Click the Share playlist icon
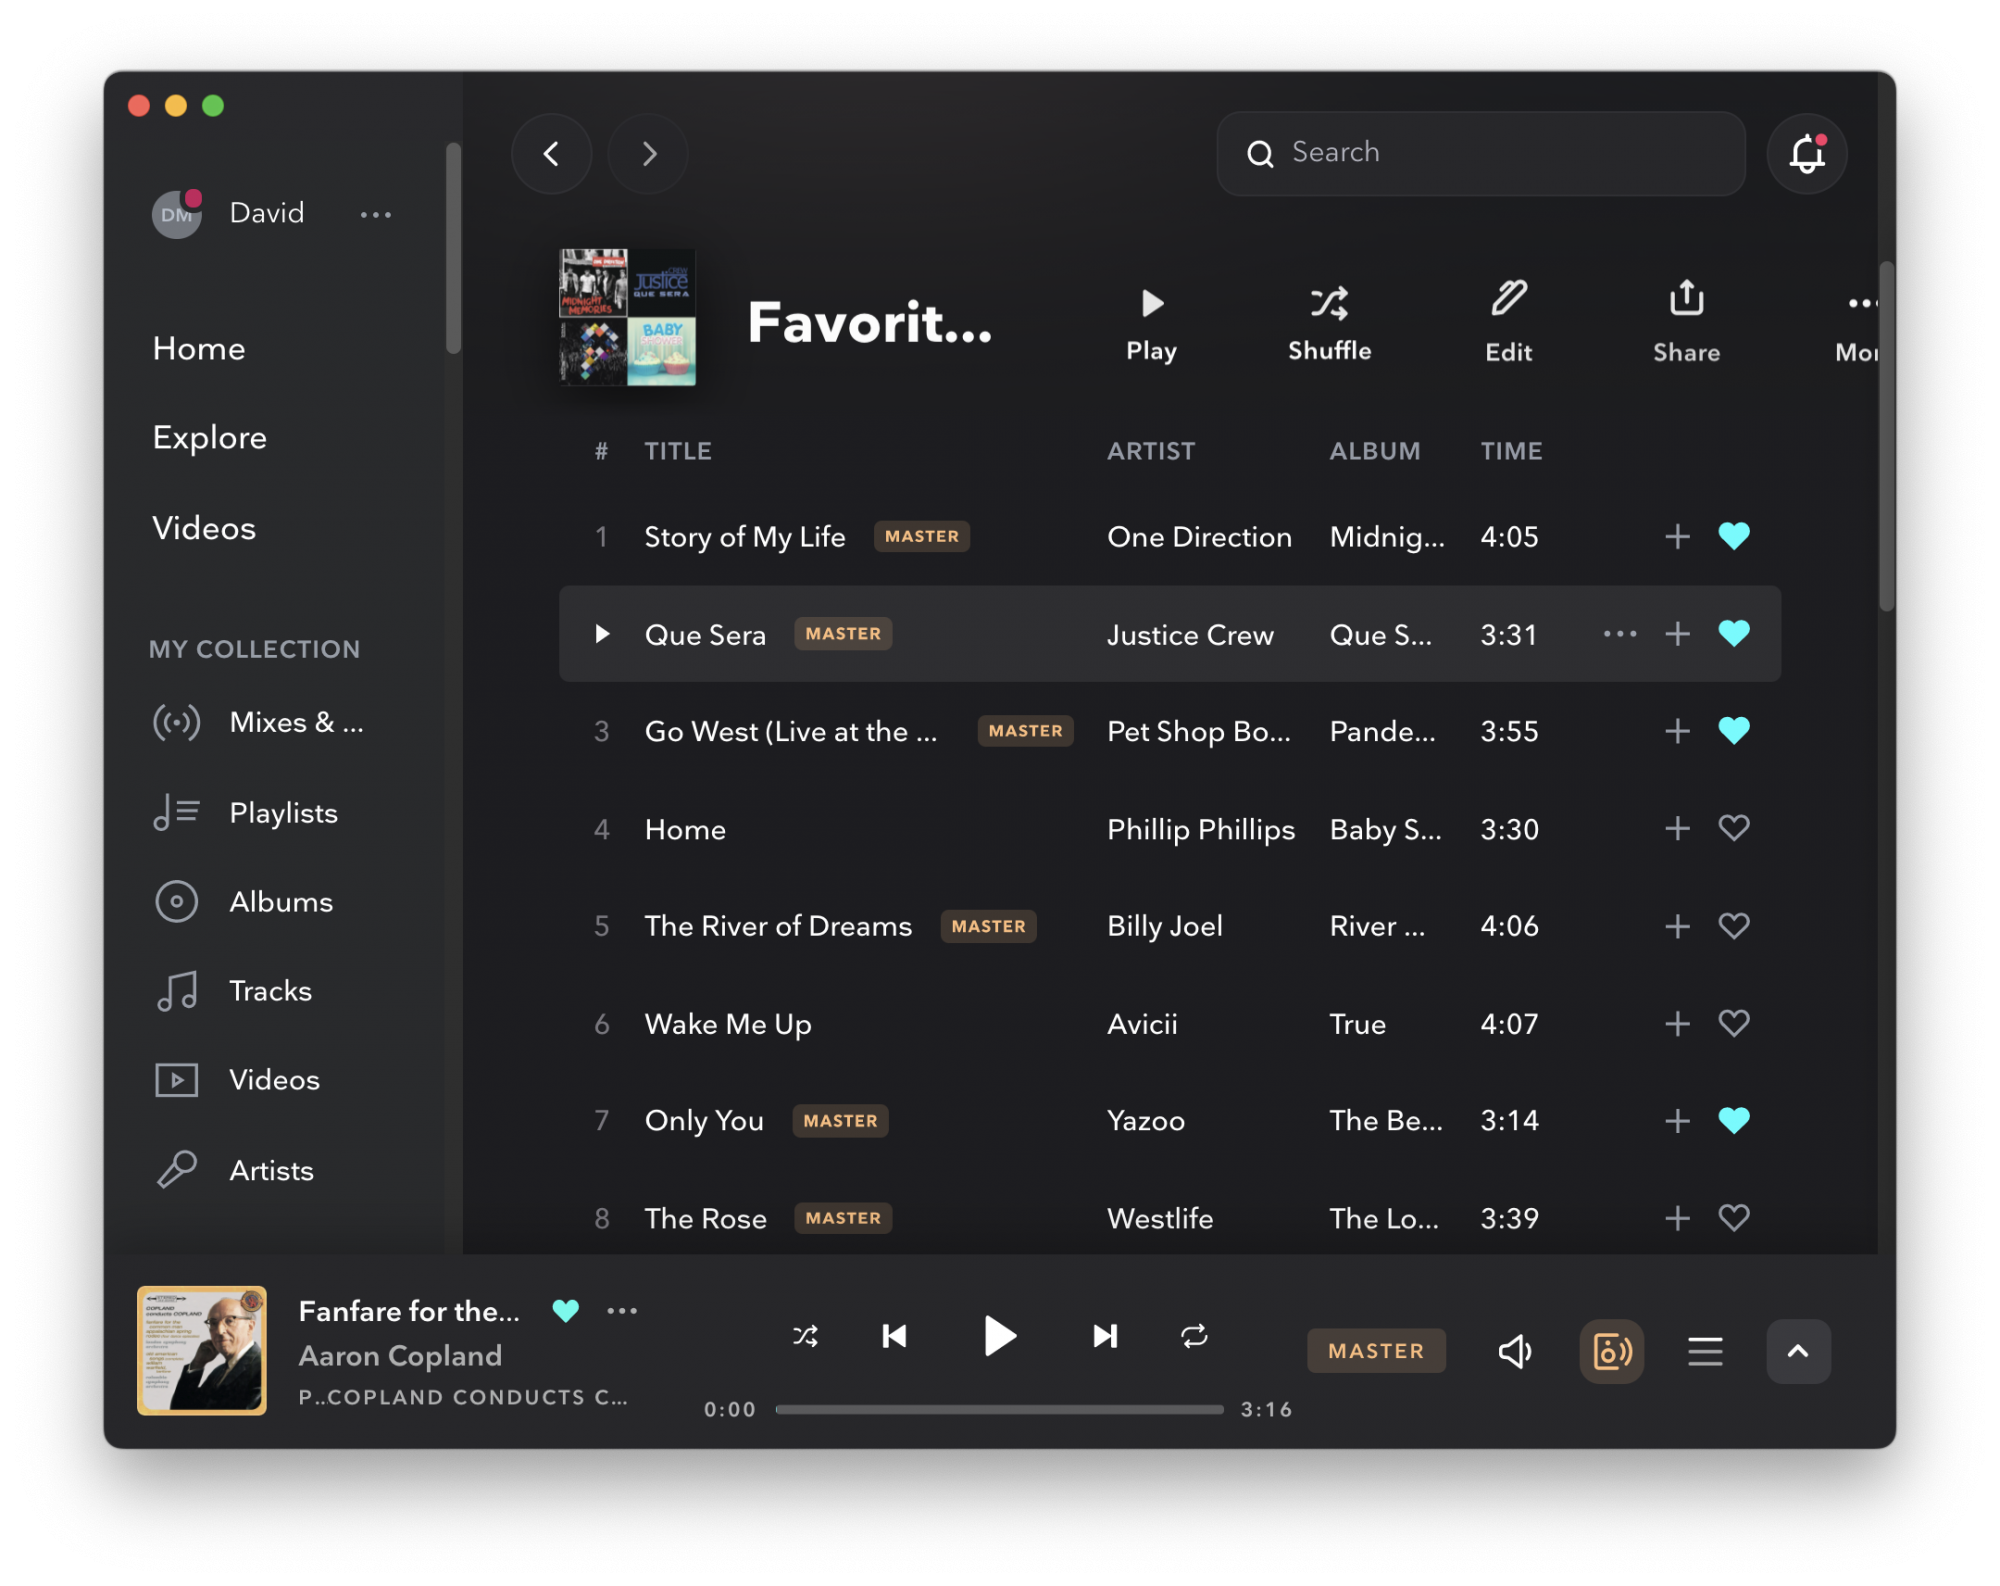 (x=1686, y=320)
